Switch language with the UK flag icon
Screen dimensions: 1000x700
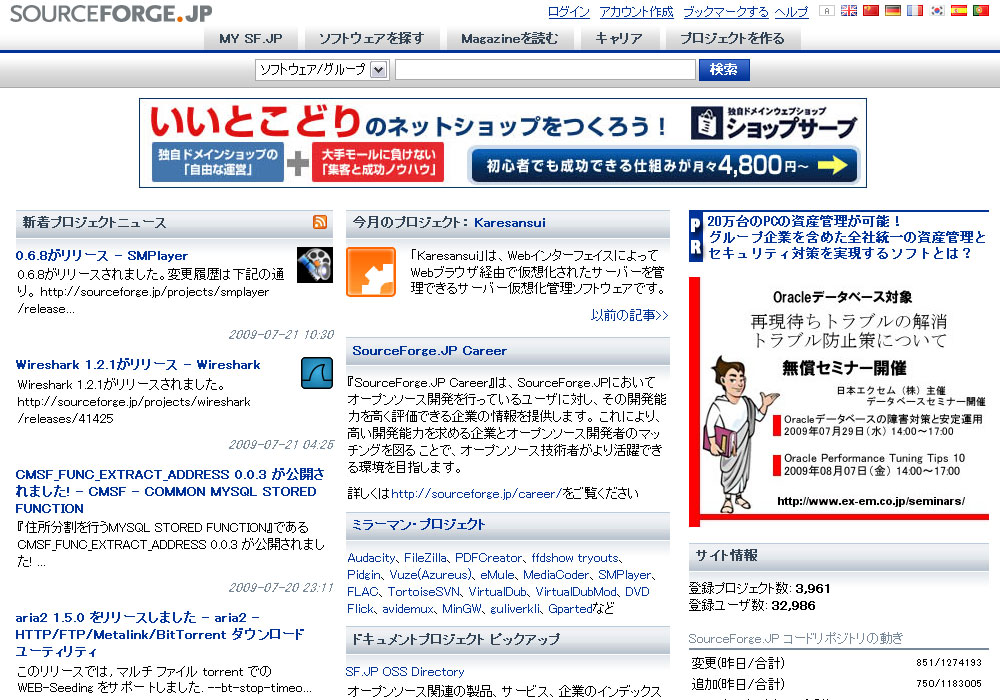pos(849,11)
